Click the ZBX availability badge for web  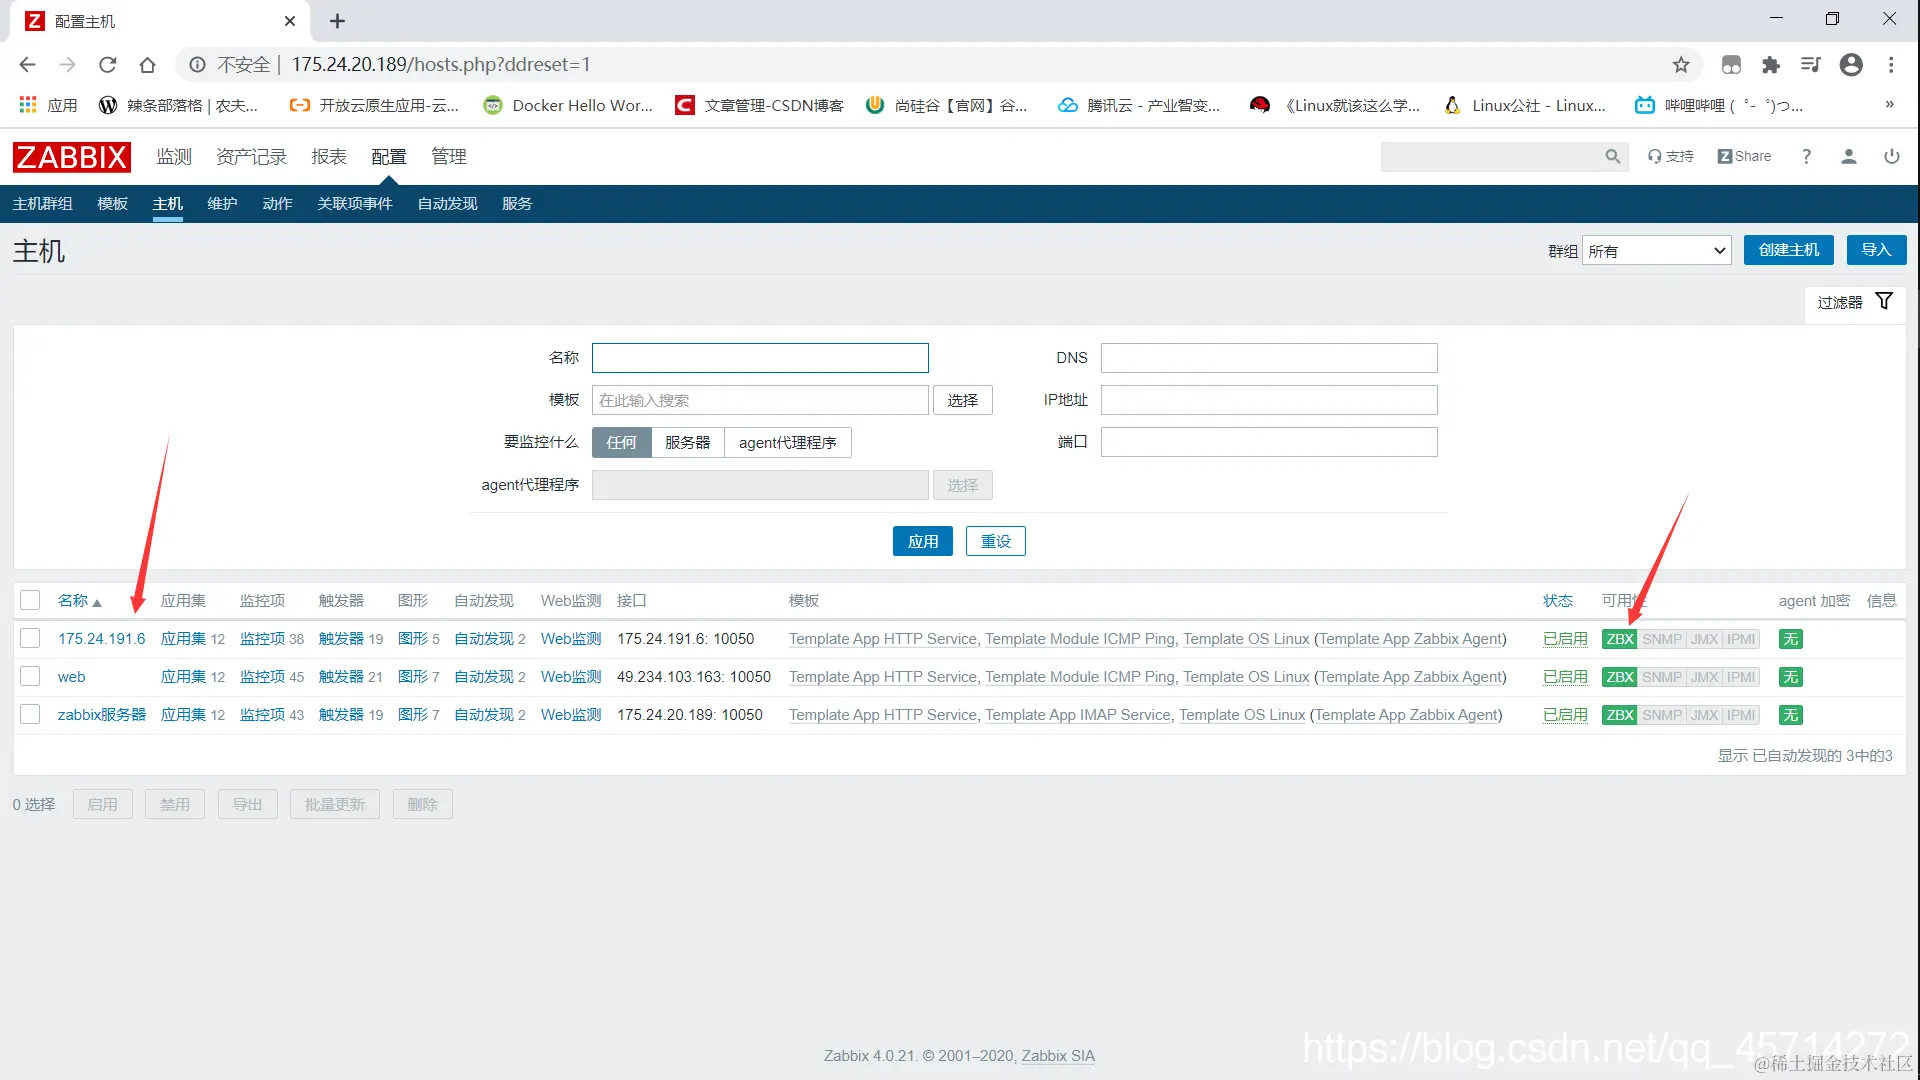[1619, 678]
